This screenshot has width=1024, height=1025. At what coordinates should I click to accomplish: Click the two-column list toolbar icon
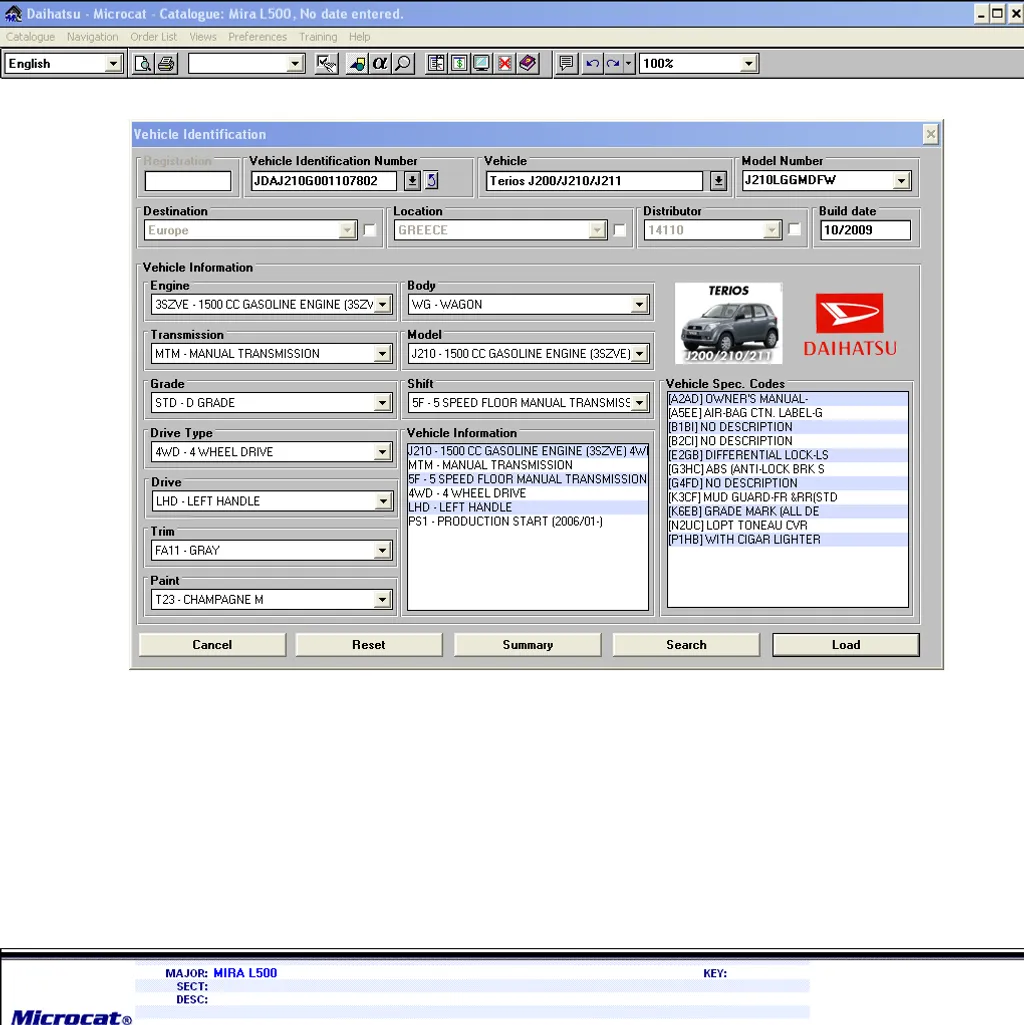tap(436, 63)
